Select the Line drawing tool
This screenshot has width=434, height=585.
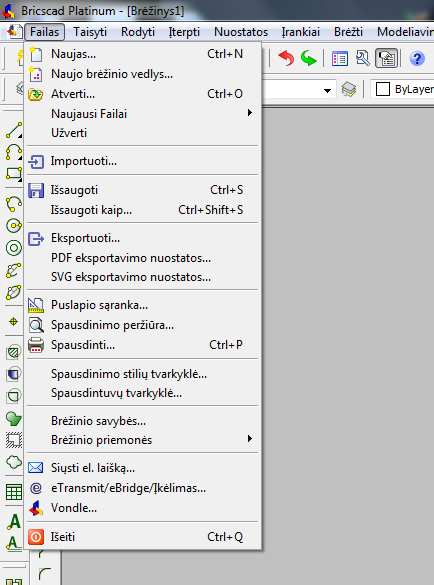14,130
